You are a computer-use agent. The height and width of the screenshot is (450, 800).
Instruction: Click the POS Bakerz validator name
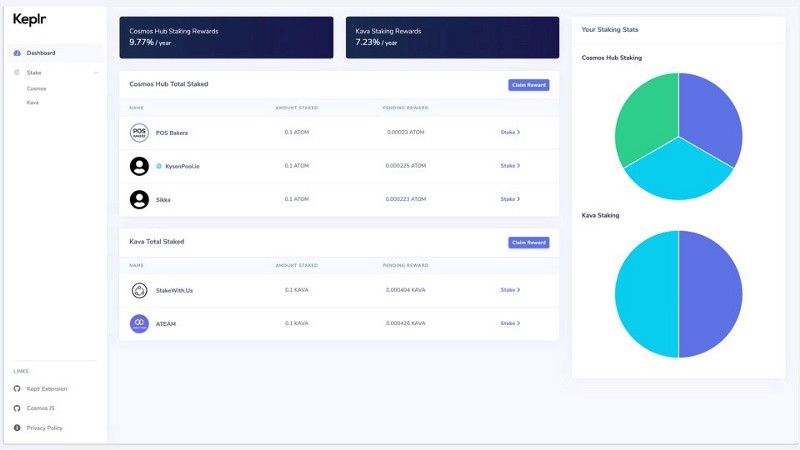(x=171, y=133)
